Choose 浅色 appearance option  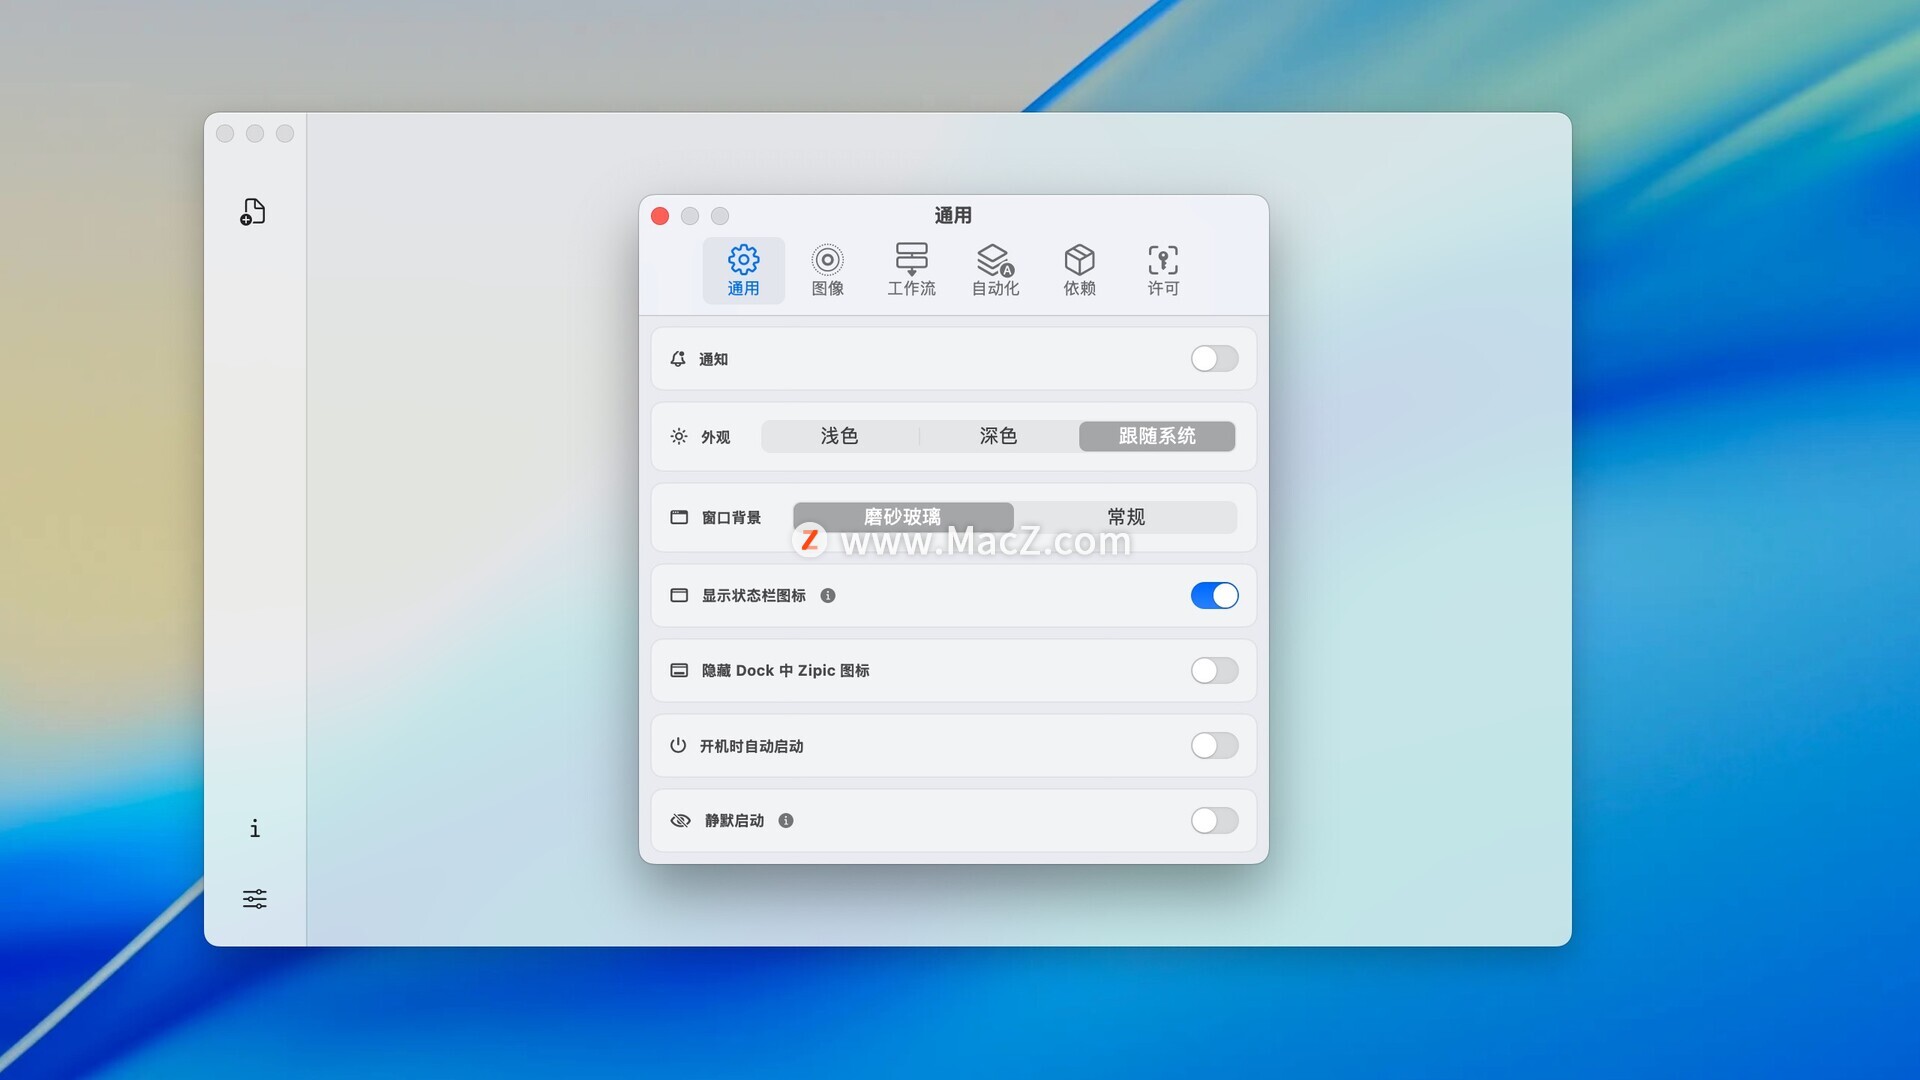[839, 436]
